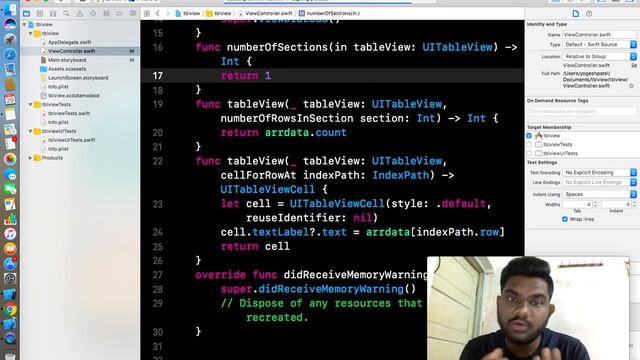Open App Store from the Dock
Viewport: 640px width, 360px height.
click(x=10, y=264)
